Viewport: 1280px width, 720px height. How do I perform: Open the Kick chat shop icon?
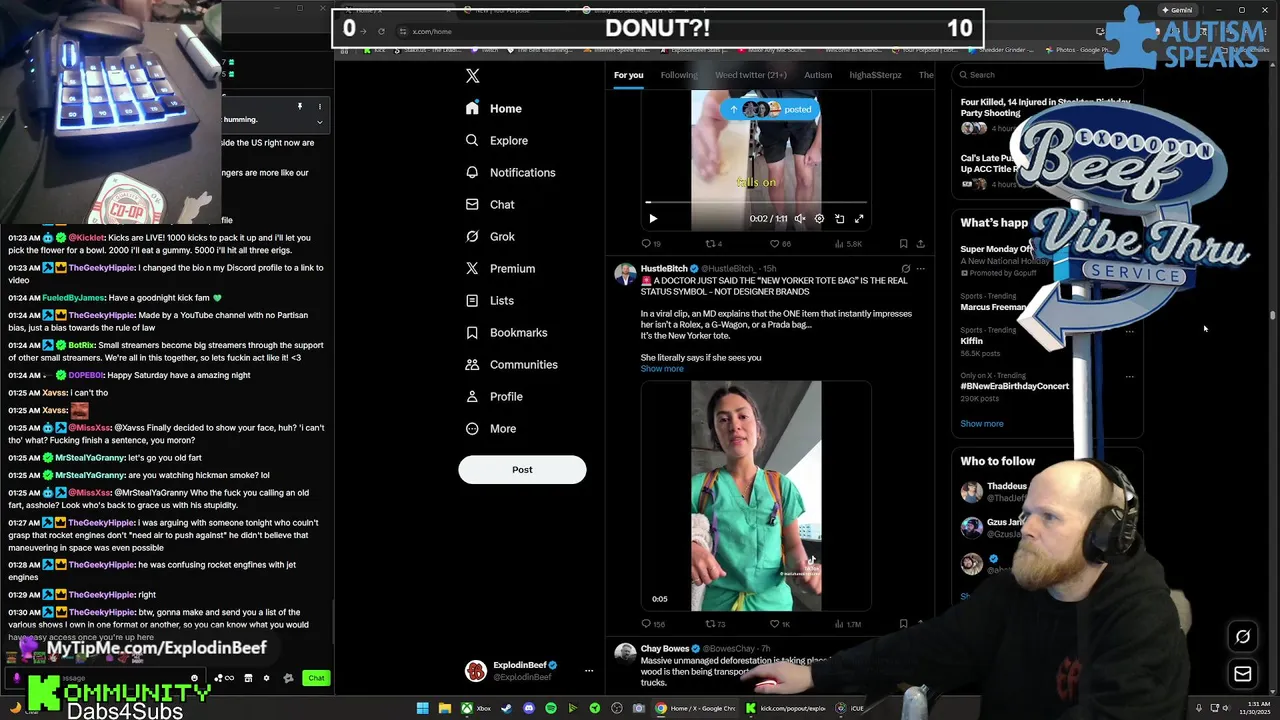tap(248, 678)
